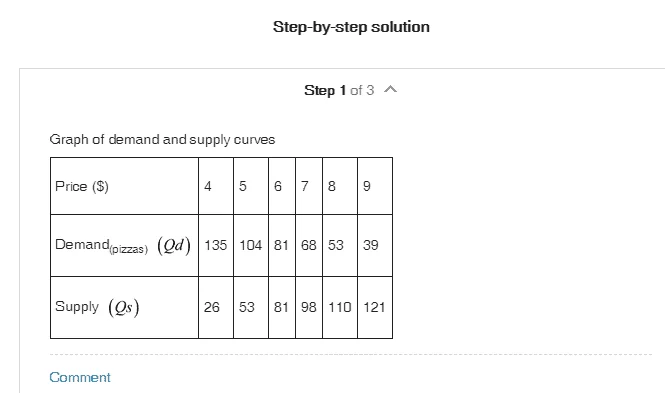Collapse Step 1 with the chevron arrow
This screenshot has width=665, height=393.
click(390, 89)
